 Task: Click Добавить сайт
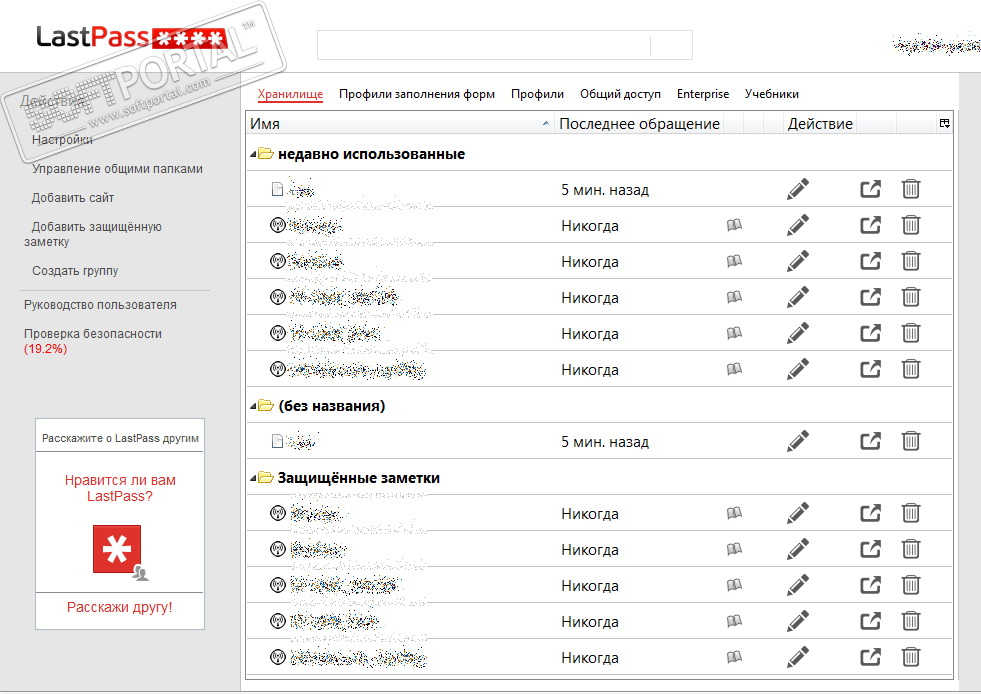73,198
